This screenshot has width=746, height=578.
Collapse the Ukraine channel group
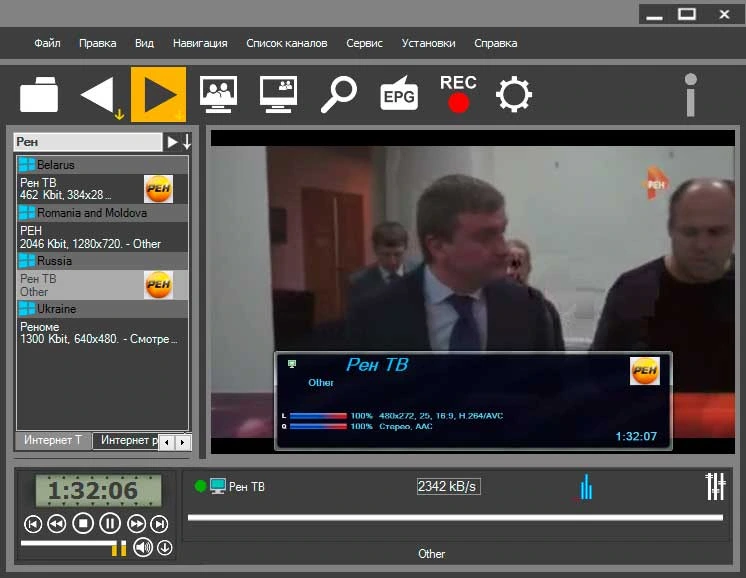click(102, 309)
